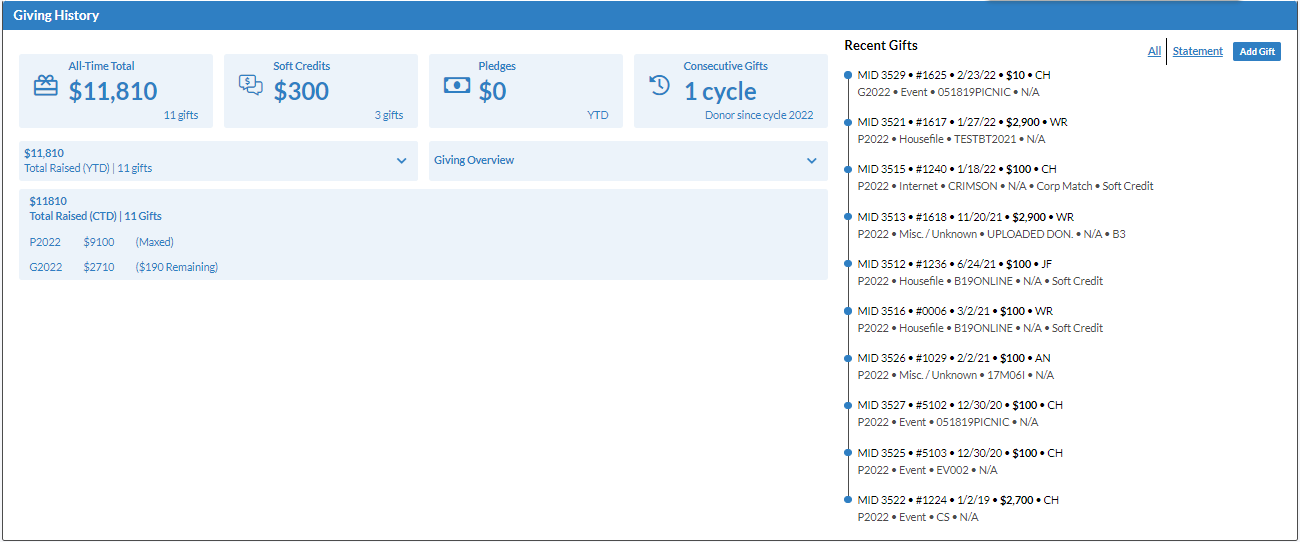Click gift line 'MID 3525 • #5103 • 12/30/20'

pyautogui.click(x=960, y=453)
